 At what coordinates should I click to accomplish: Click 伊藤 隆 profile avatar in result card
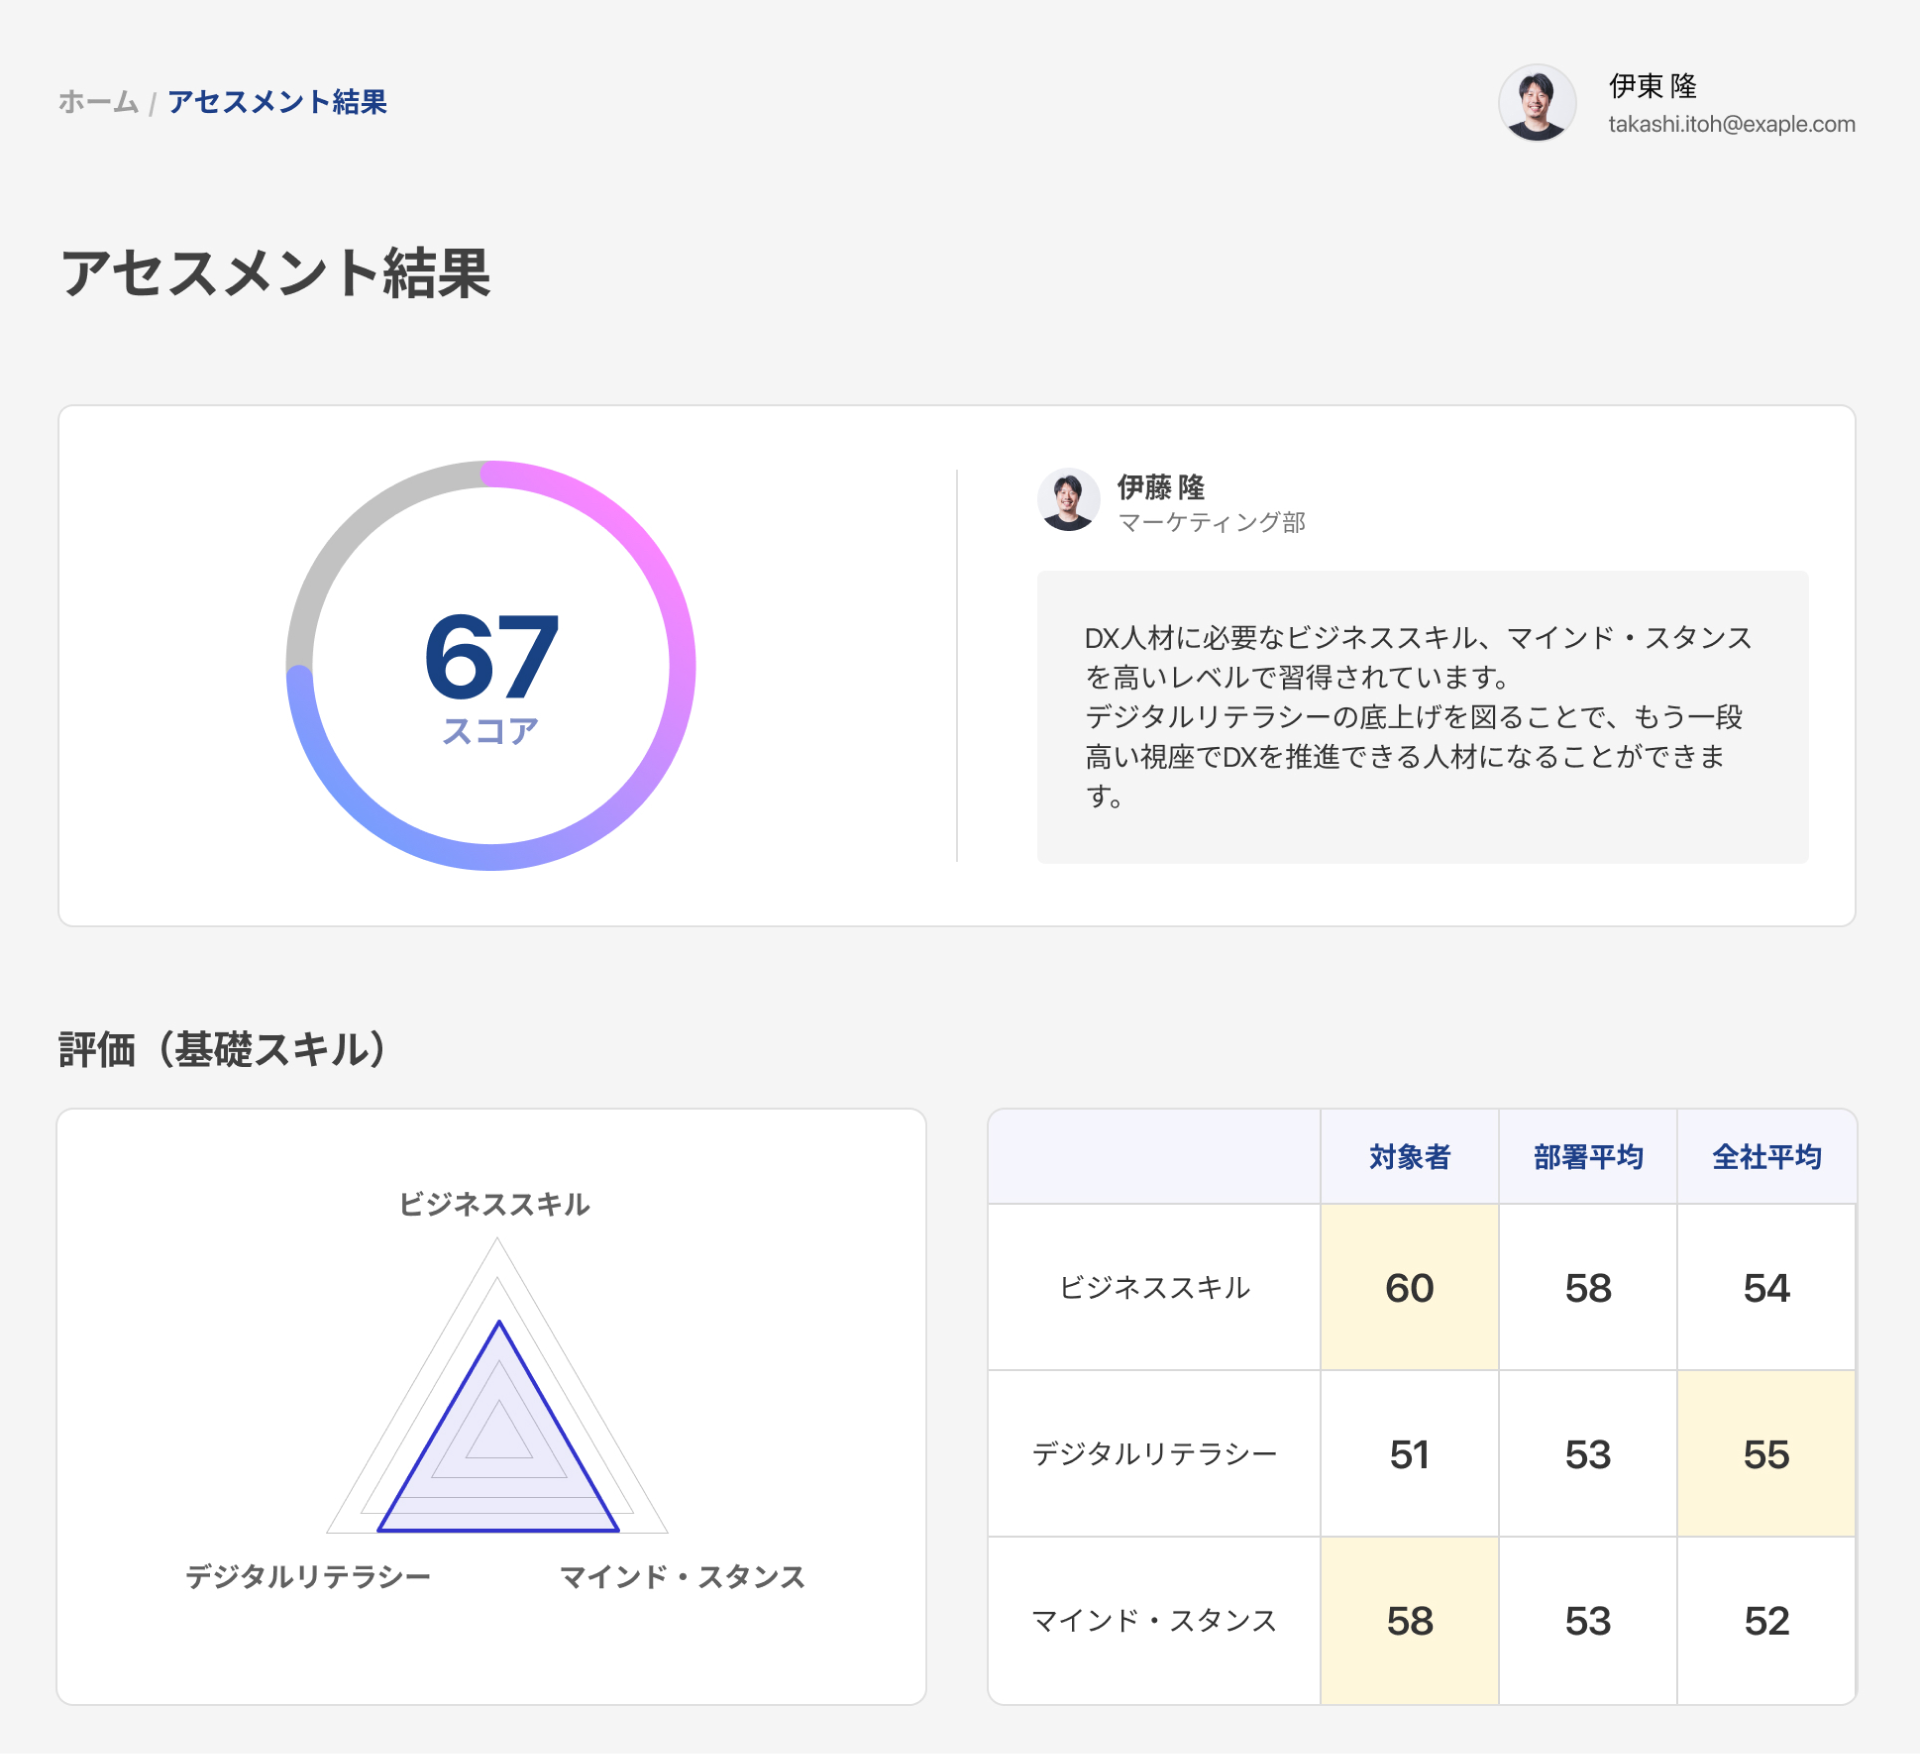tap(1068, 499)
